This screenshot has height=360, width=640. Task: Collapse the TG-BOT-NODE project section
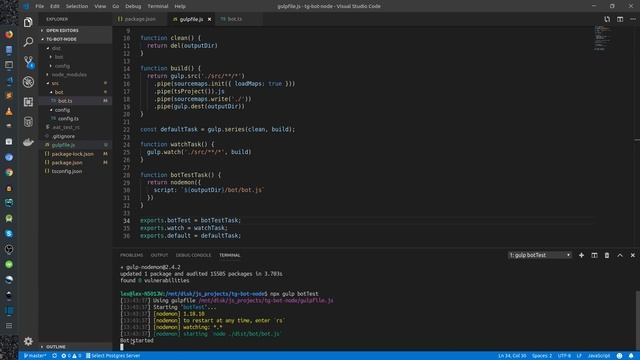click(75, 39)
